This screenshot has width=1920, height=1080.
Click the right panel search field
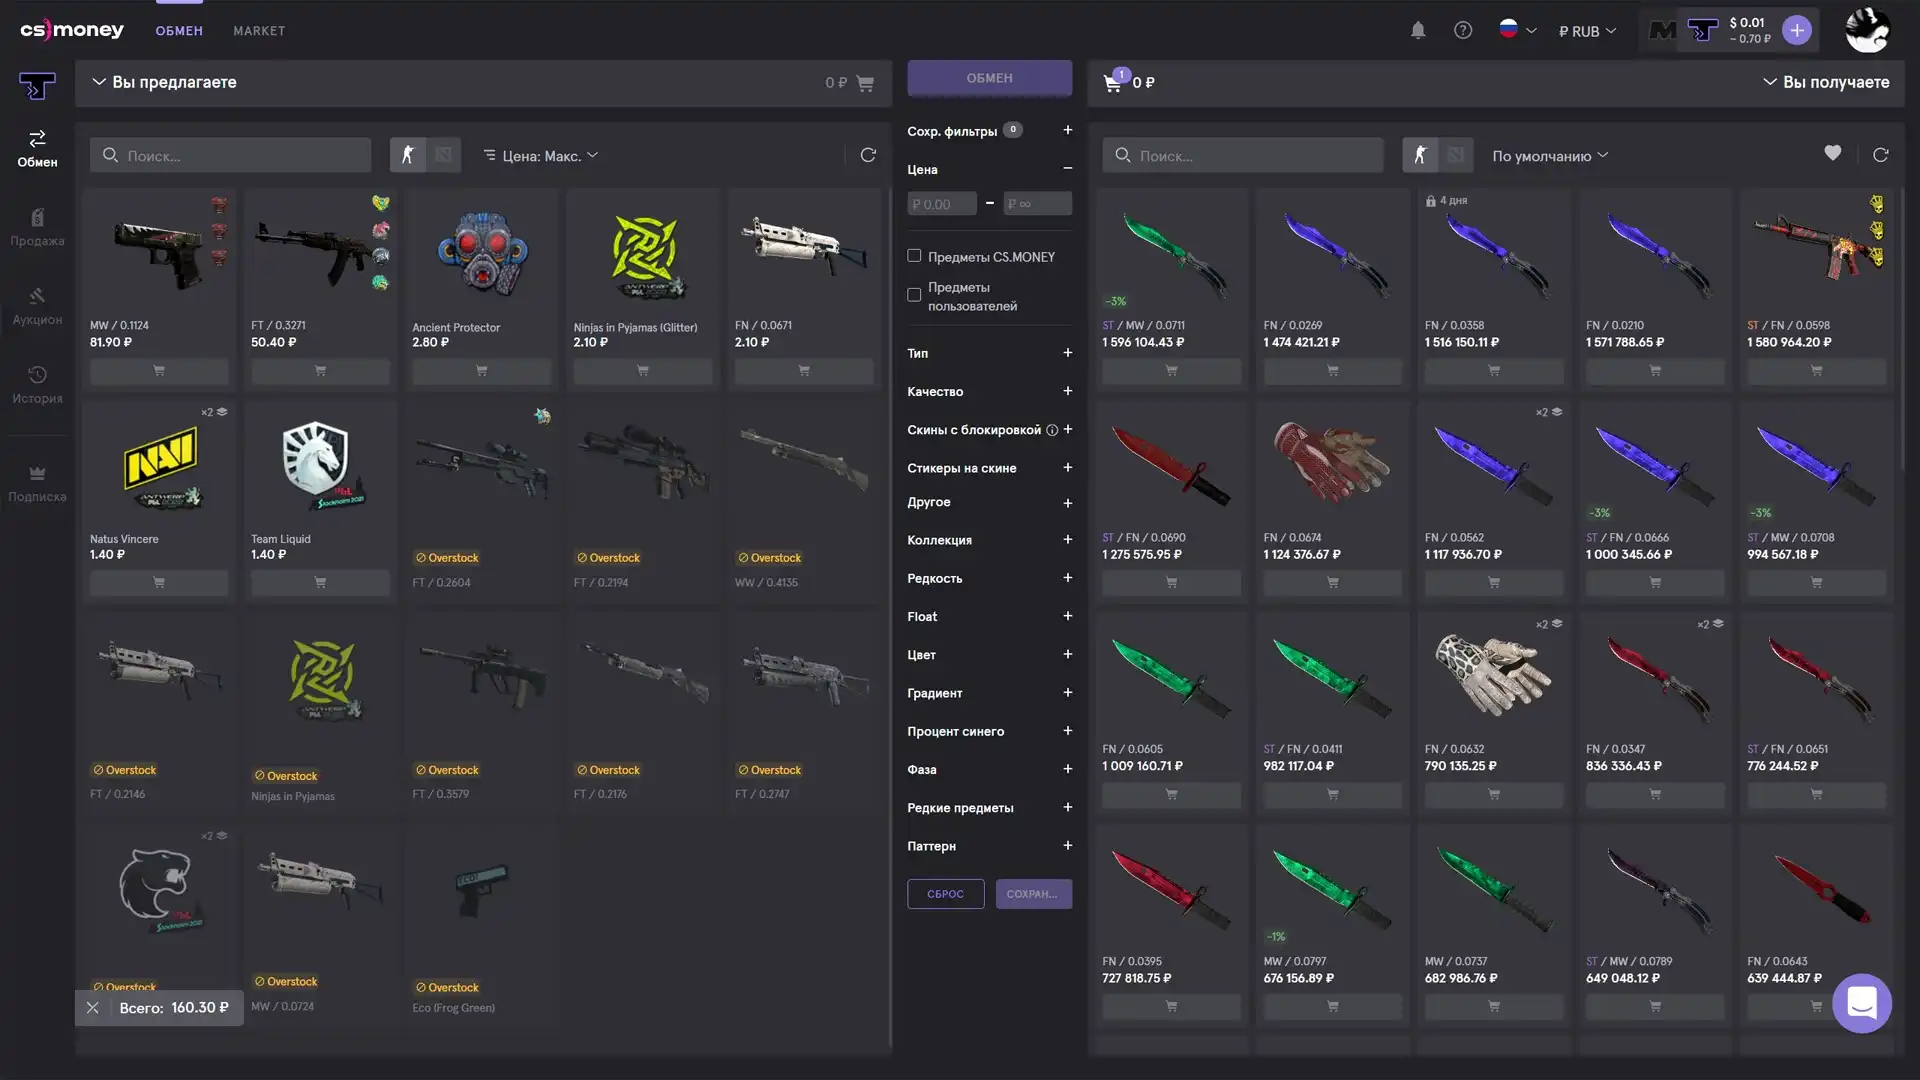pos(1243,156)
